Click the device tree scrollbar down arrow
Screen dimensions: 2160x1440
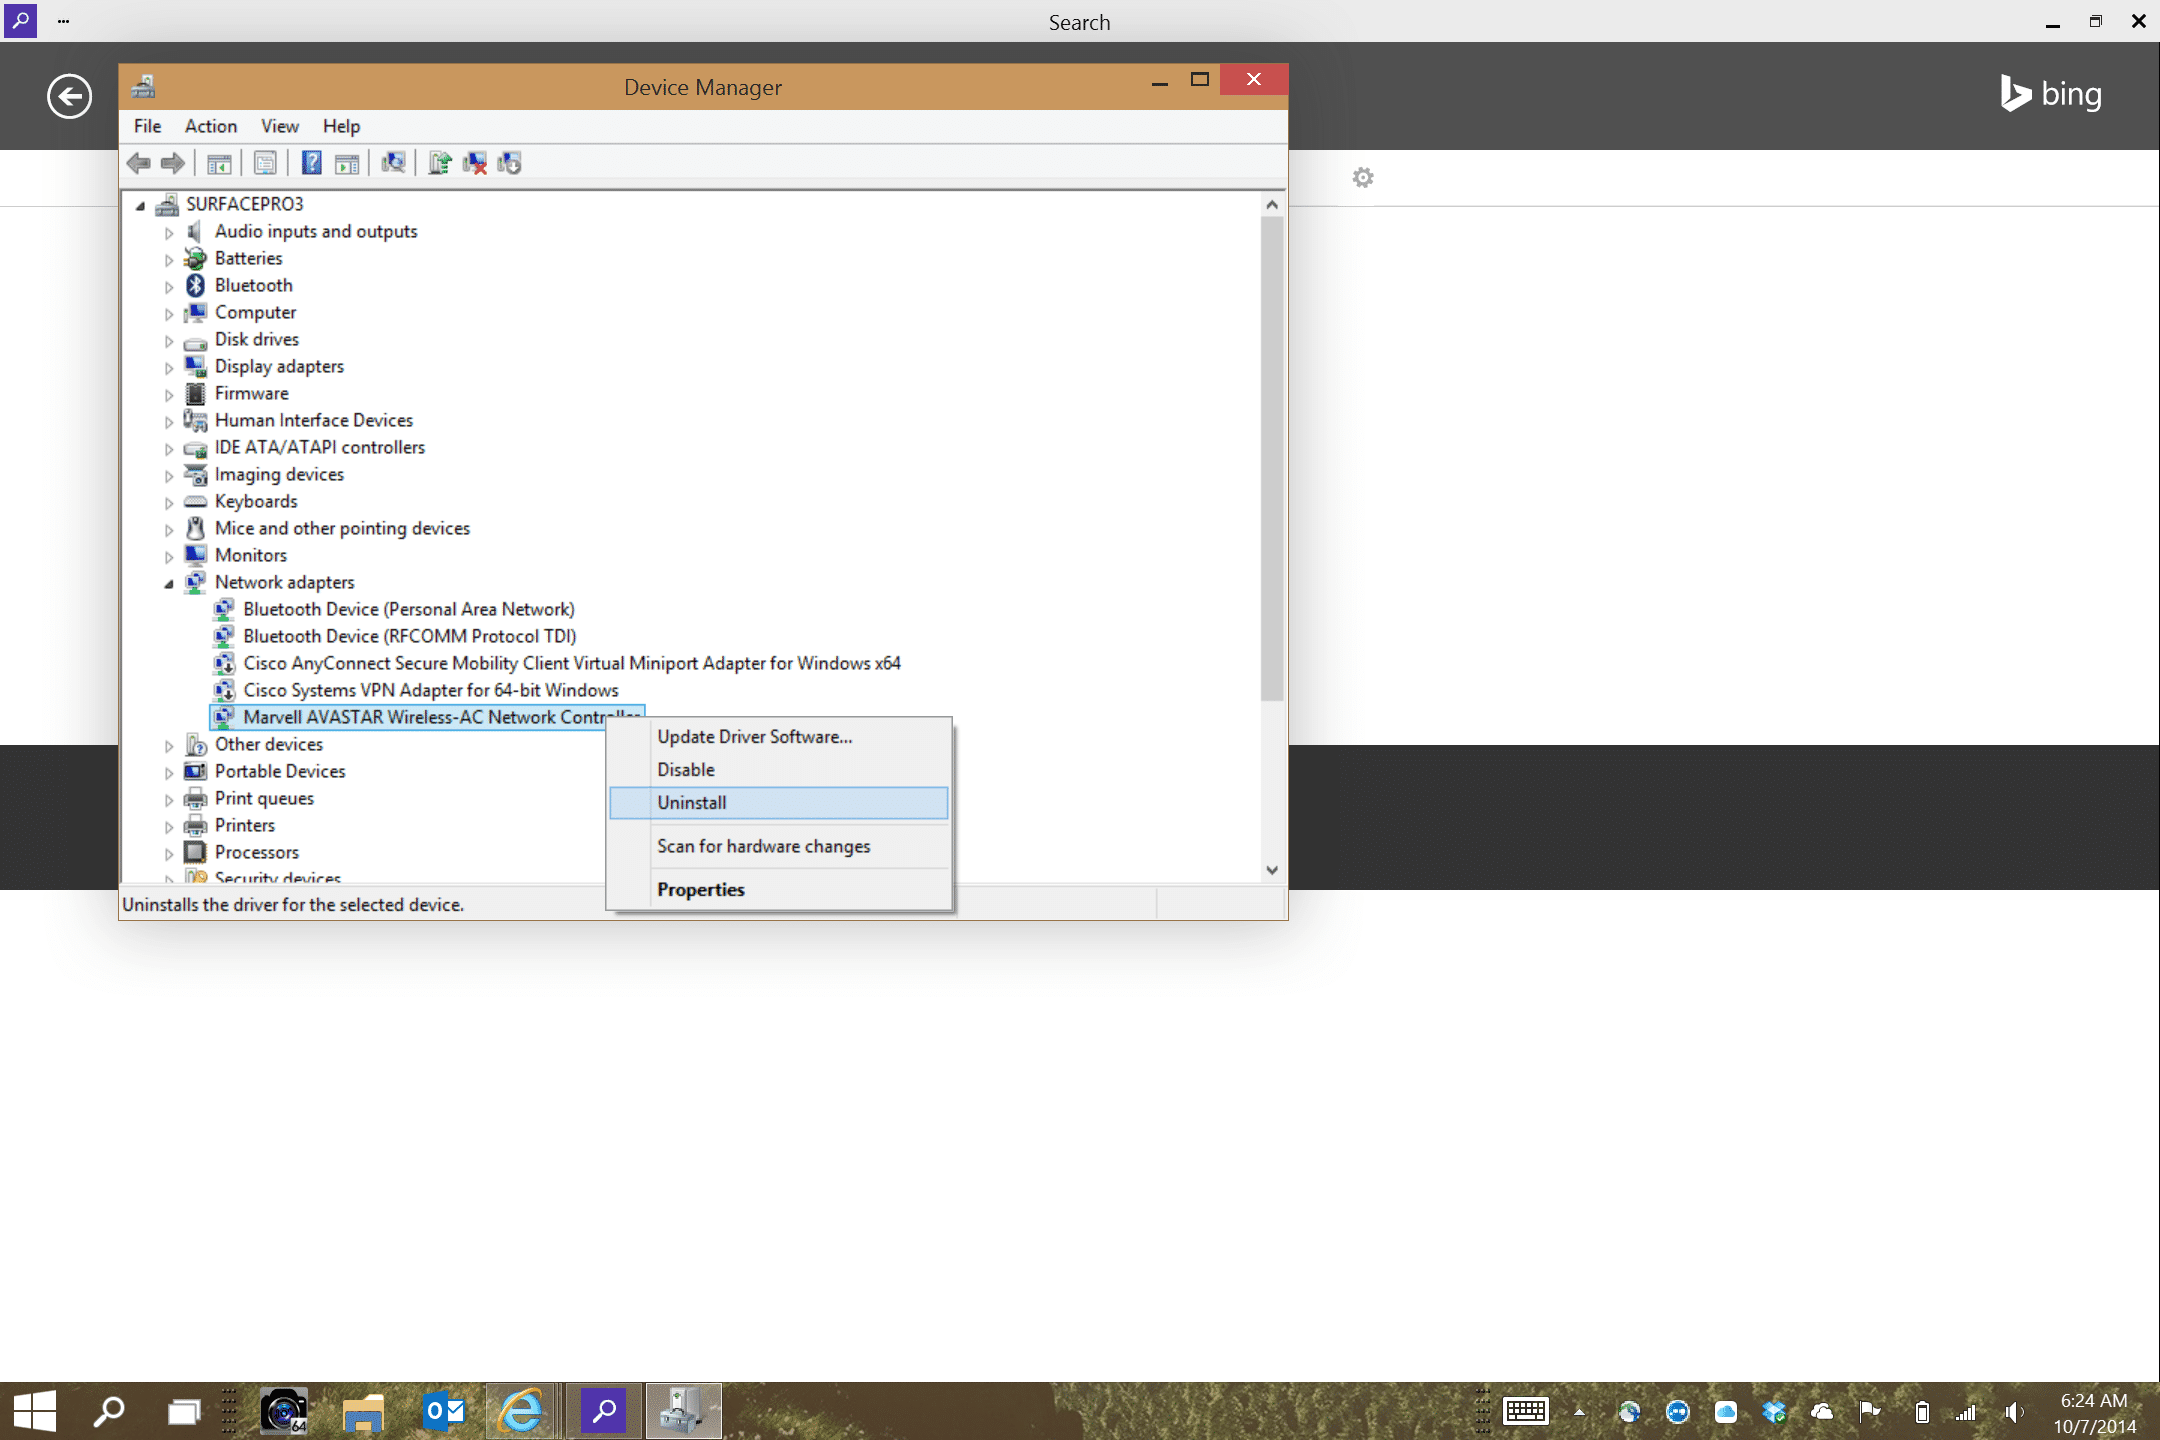(1272, 870)
